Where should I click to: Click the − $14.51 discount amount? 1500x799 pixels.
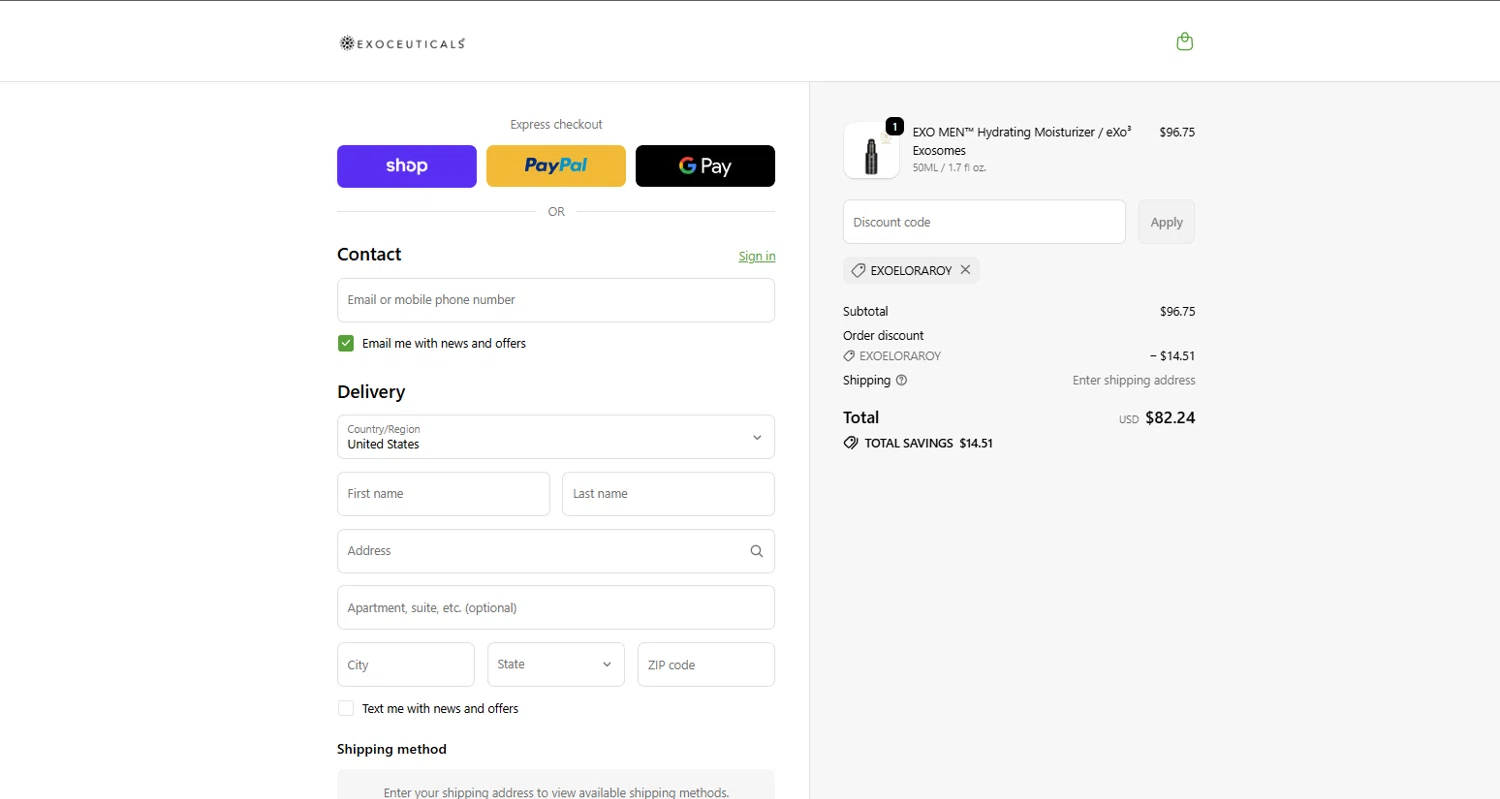pyautogui.click(x=1172, y=356)
